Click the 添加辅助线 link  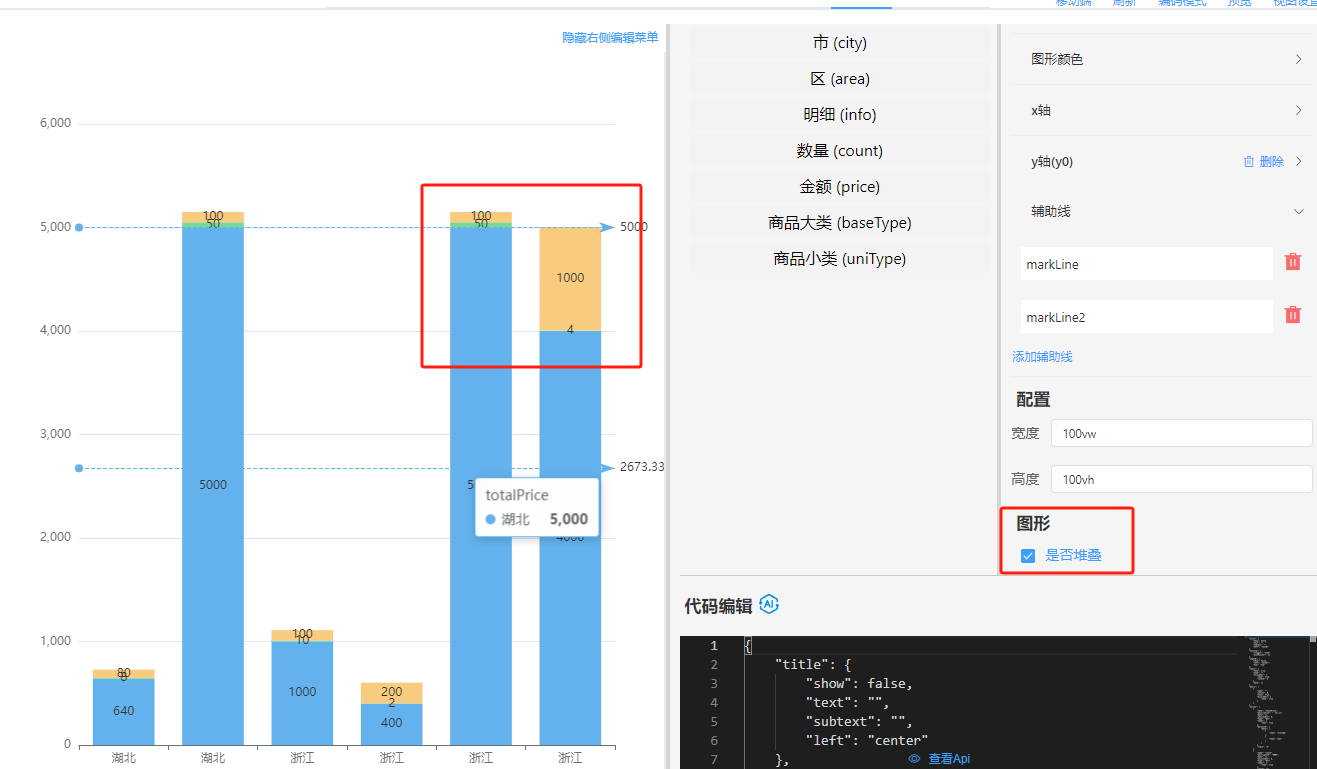[1042, 357]
